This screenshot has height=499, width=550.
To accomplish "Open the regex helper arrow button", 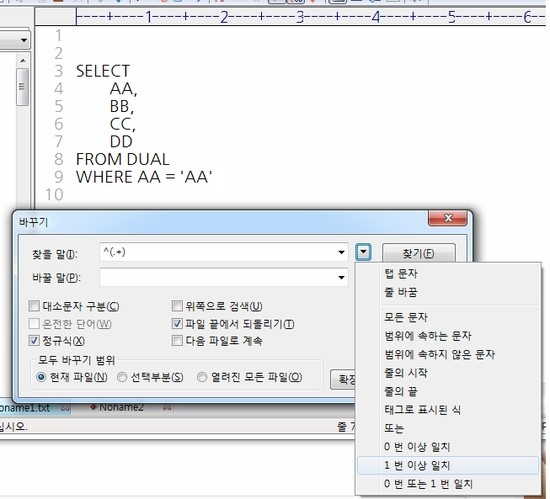I will click(363, 252).
